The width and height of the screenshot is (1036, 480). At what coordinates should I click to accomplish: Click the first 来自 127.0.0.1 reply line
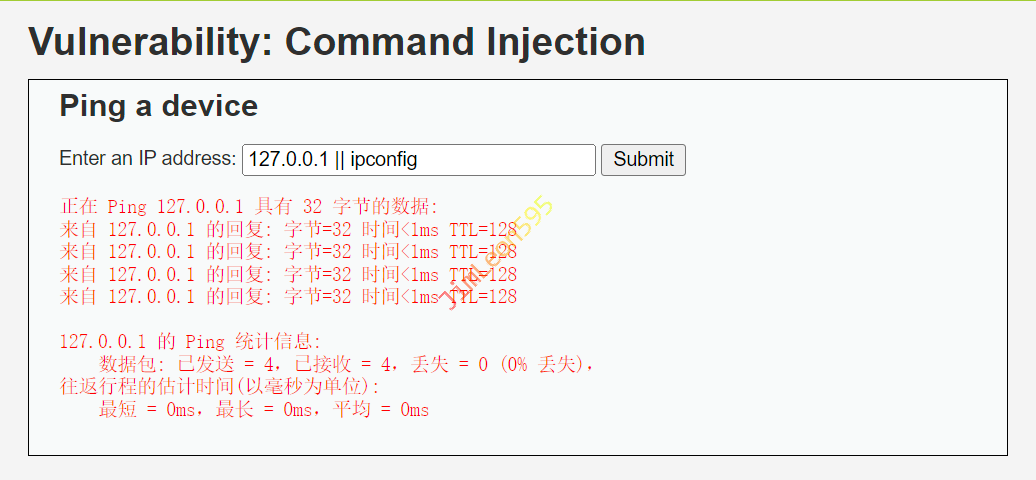(288, 229)
